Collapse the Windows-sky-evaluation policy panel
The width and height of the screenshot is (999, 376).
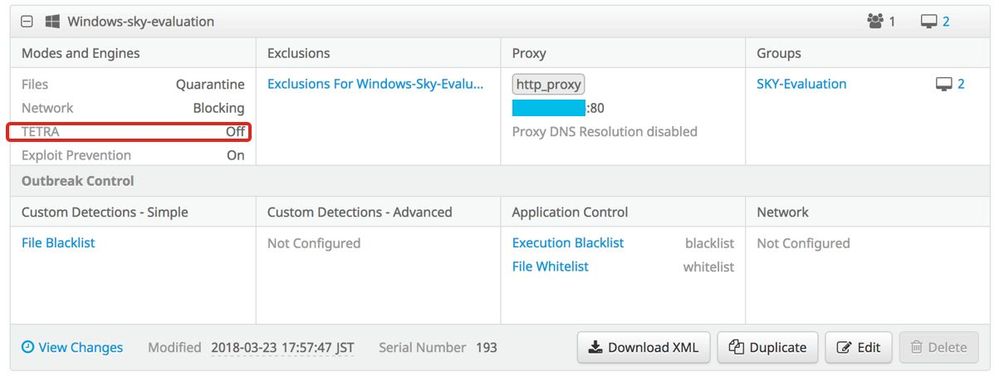coord(27,22)
